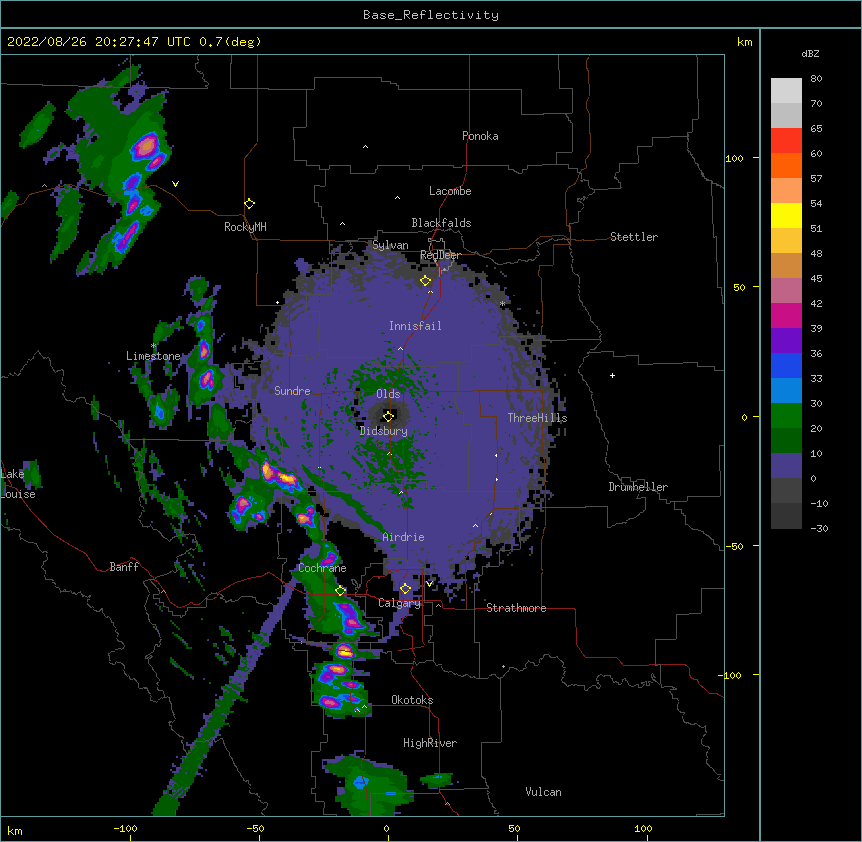Image resolution: width=862 pixels, height=842 pixels.
Task: Click the white plus marker east of ThreeHills
Action: [x=612, y=375]
